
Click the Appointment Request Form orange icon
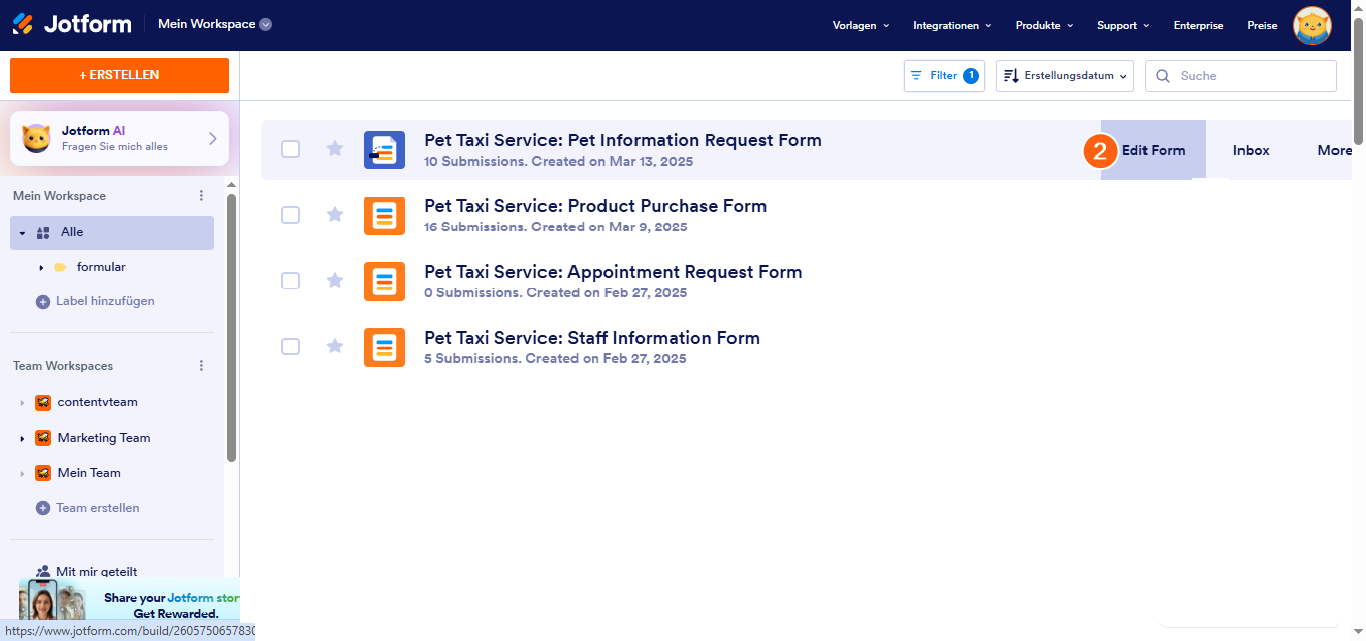(384, 281)
